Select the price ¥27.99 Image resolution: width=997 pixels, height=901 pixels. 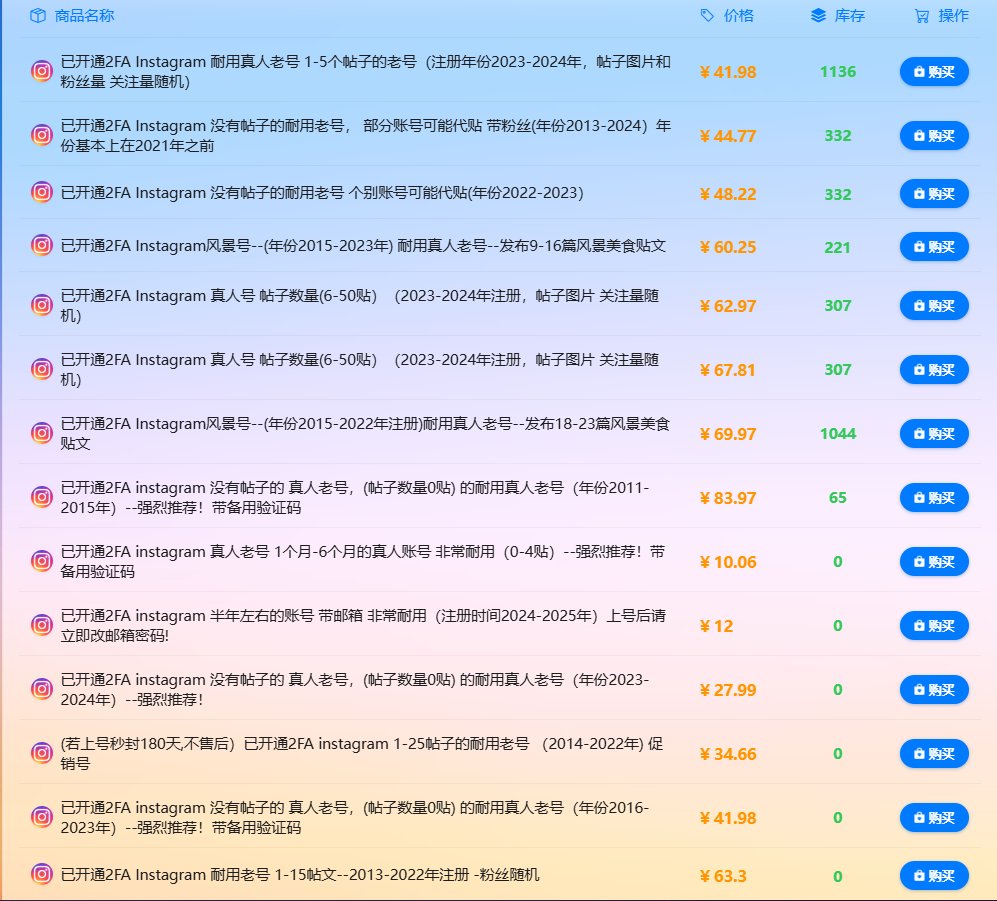[x=727, y=690]
